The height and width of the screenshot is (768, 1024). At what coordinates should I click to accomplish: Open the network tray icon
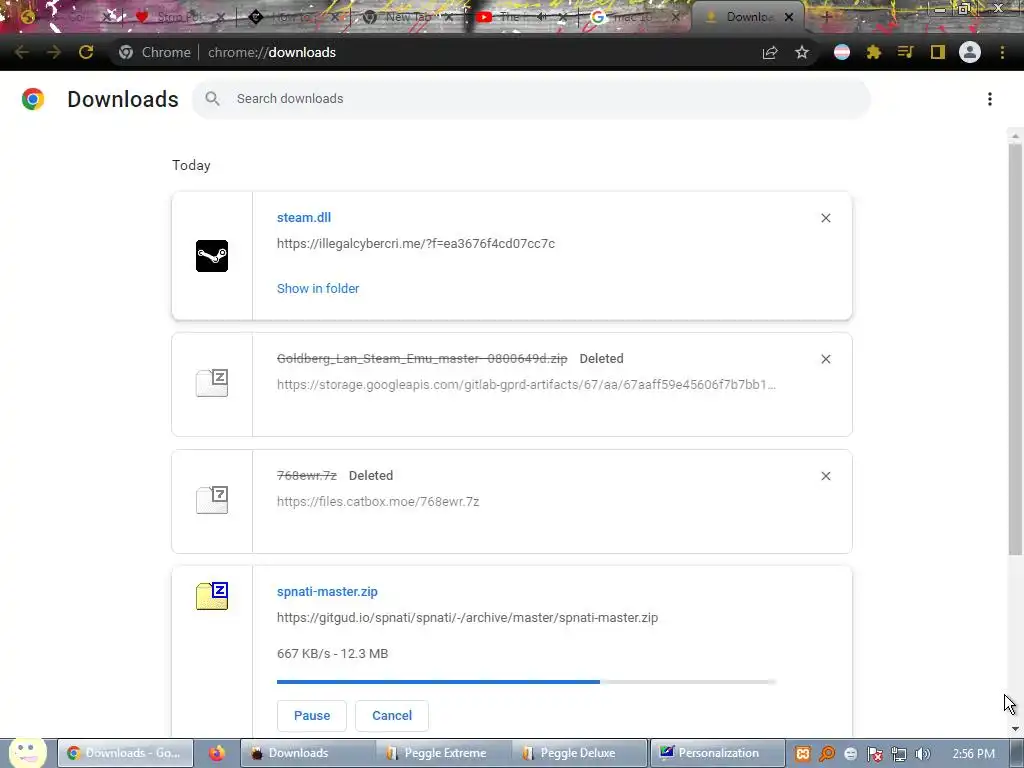899,754
